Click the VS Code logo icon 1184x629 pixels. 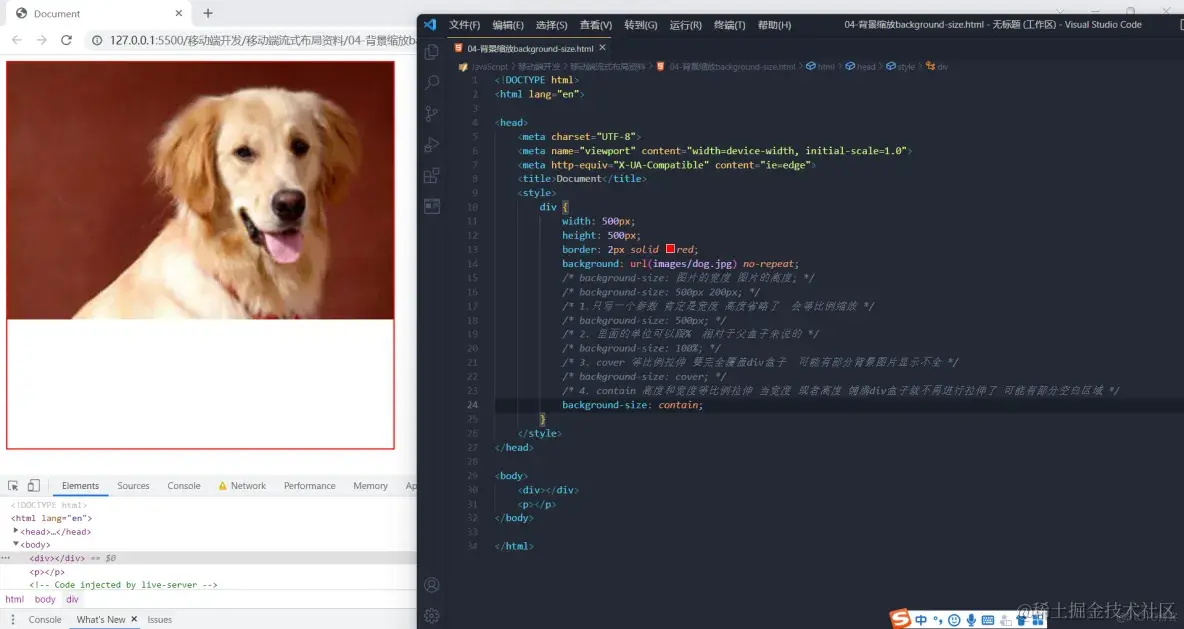click(x=430, y=24)
